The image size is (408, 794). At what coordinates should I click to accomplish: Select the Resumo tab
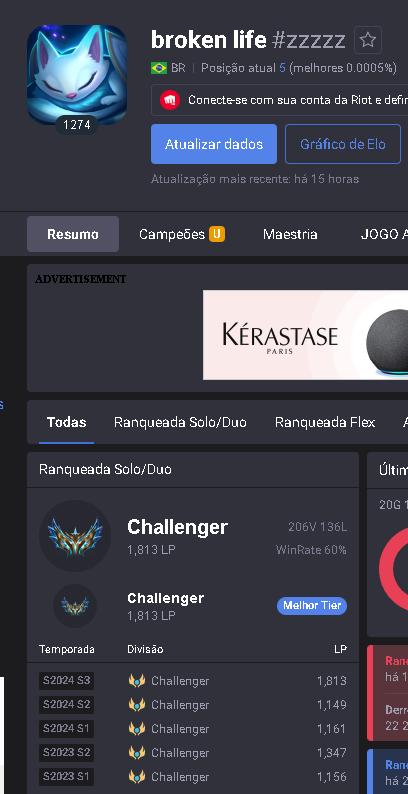click(73, 234)
